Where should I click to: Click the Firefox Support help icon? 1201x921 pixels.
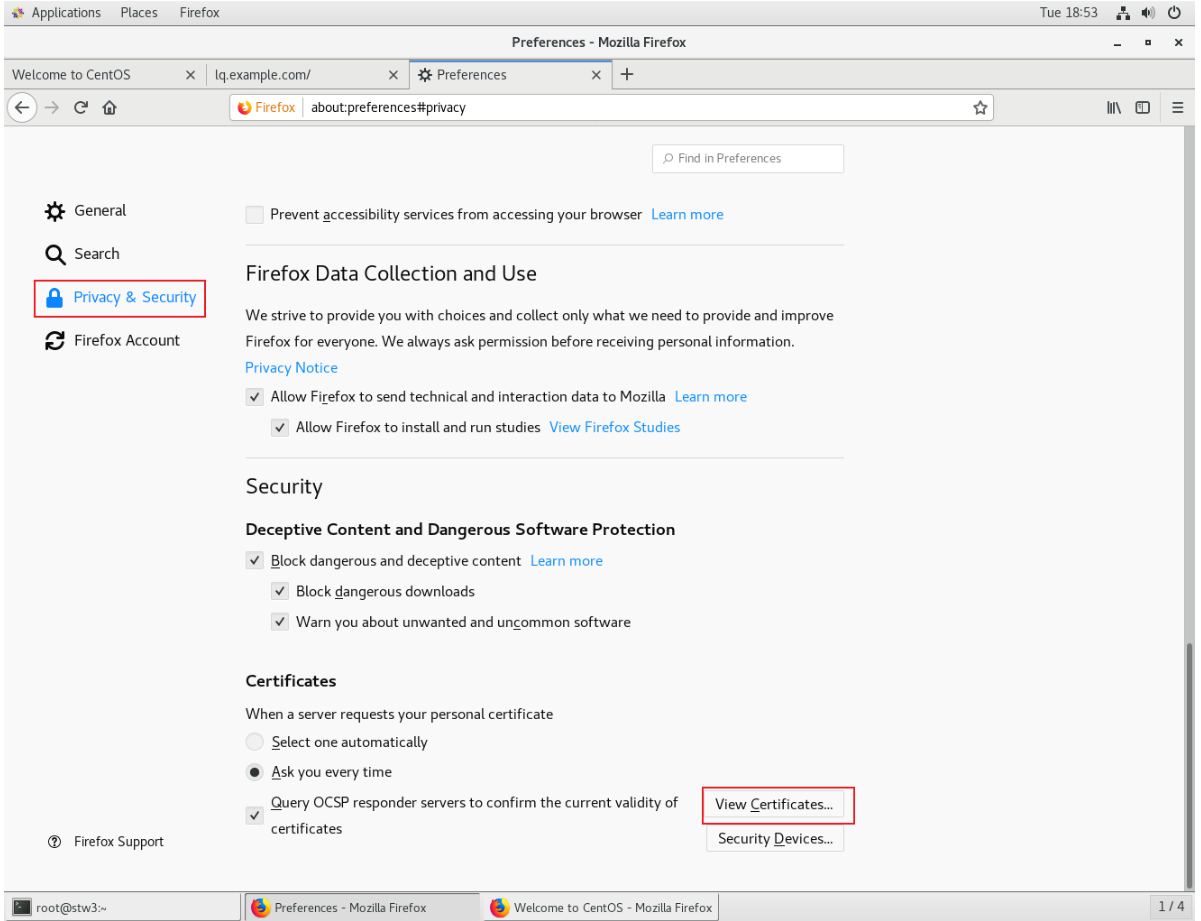[x=54, y=842]
